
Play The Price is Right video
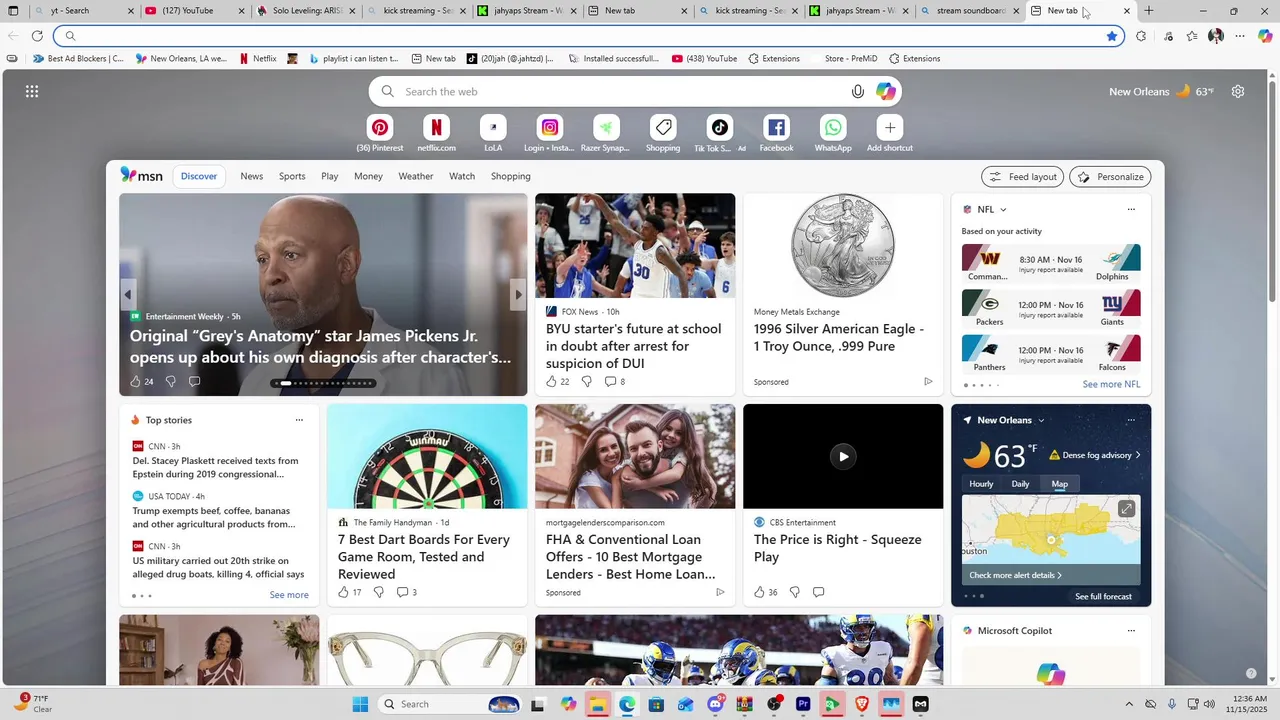(843, 456)
